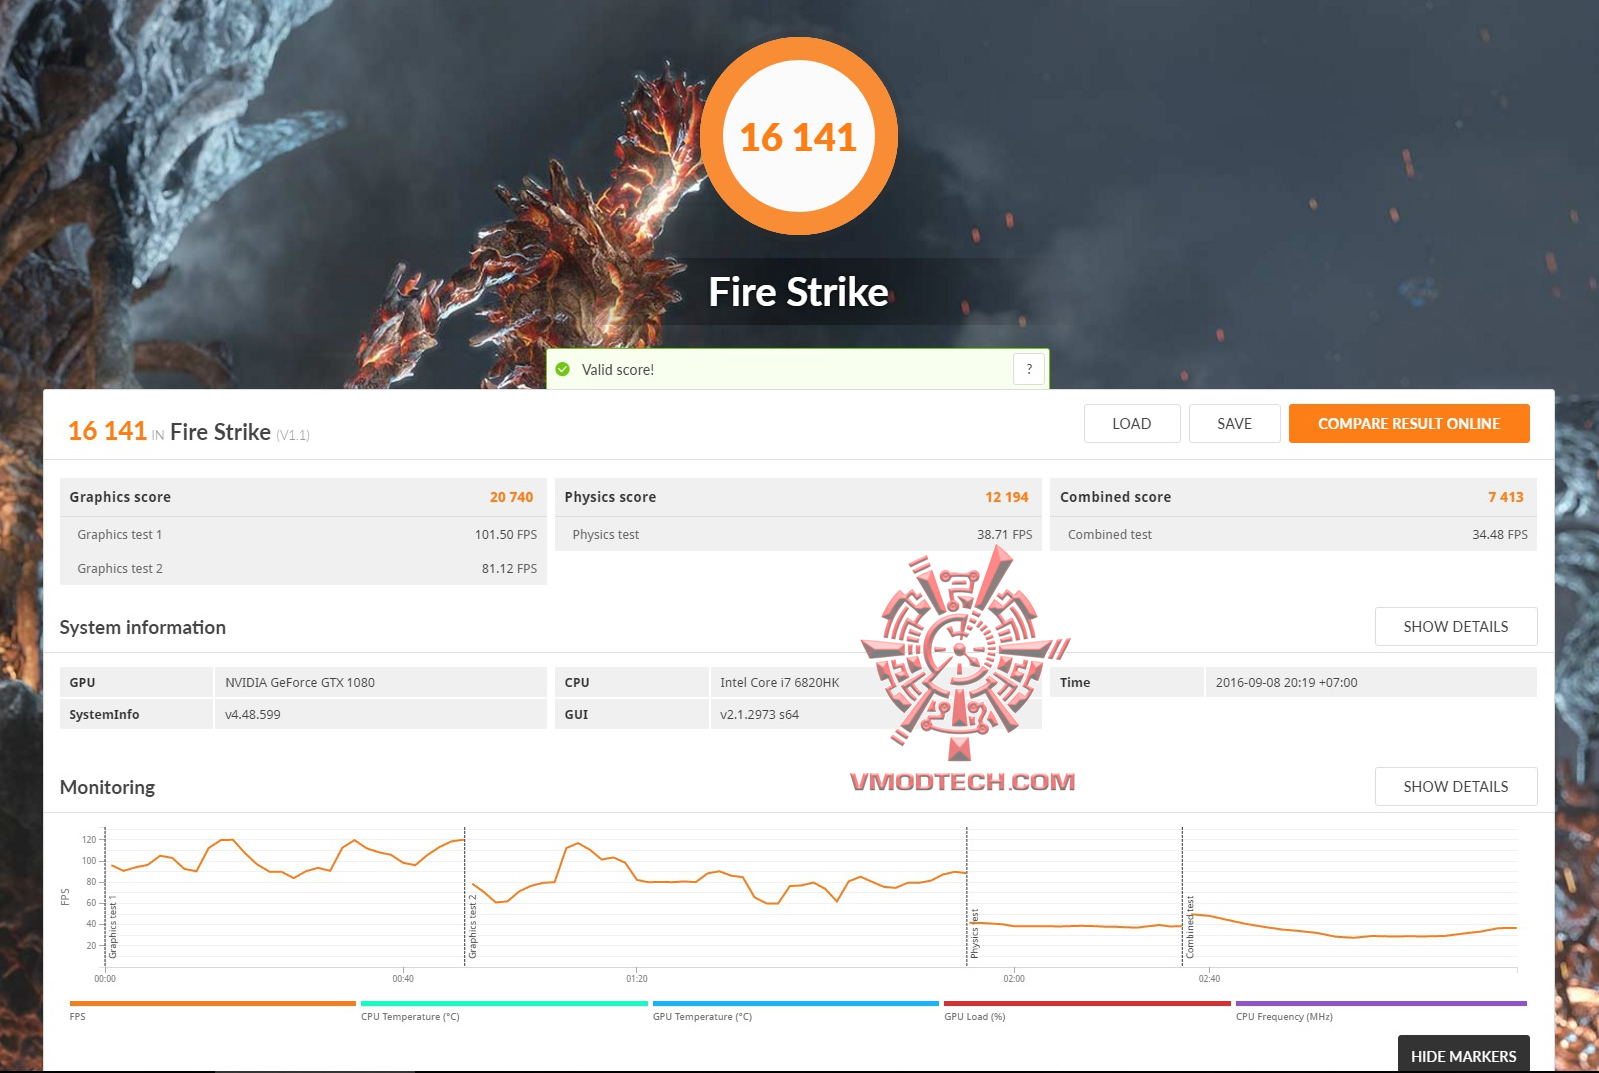Select the Graphics test 1 chart marker
This screenshot has width=1599, height=1073.
pyautogui.click(x=113, y=927)
